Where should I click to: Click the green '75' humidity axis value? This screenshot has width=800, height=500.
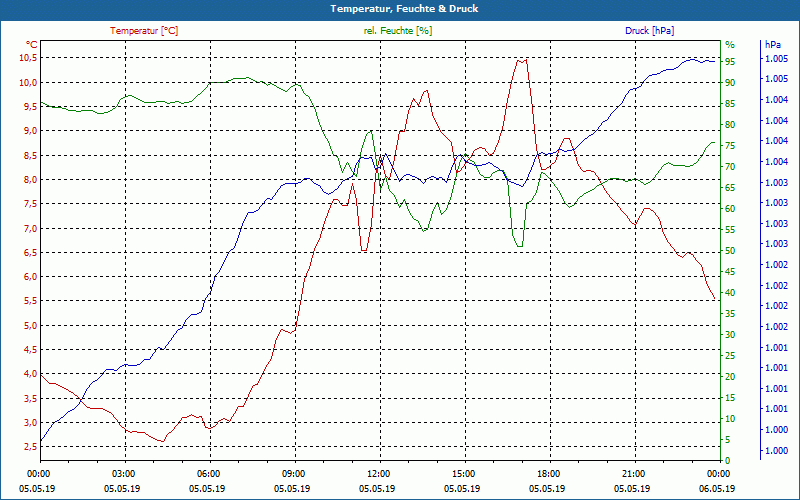click(730, 146)
